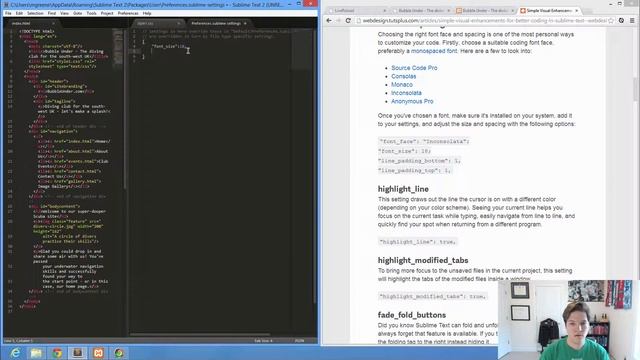Click the last Chrome-style taskbar icon
The image size is (640, 360).
tap(119, 353)
